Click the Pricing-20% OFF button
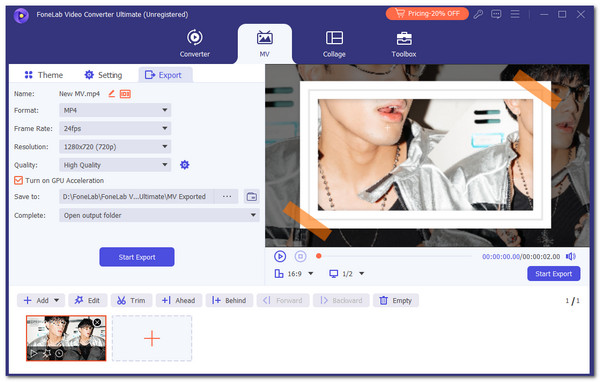600x382 pixels. point(427,14)
